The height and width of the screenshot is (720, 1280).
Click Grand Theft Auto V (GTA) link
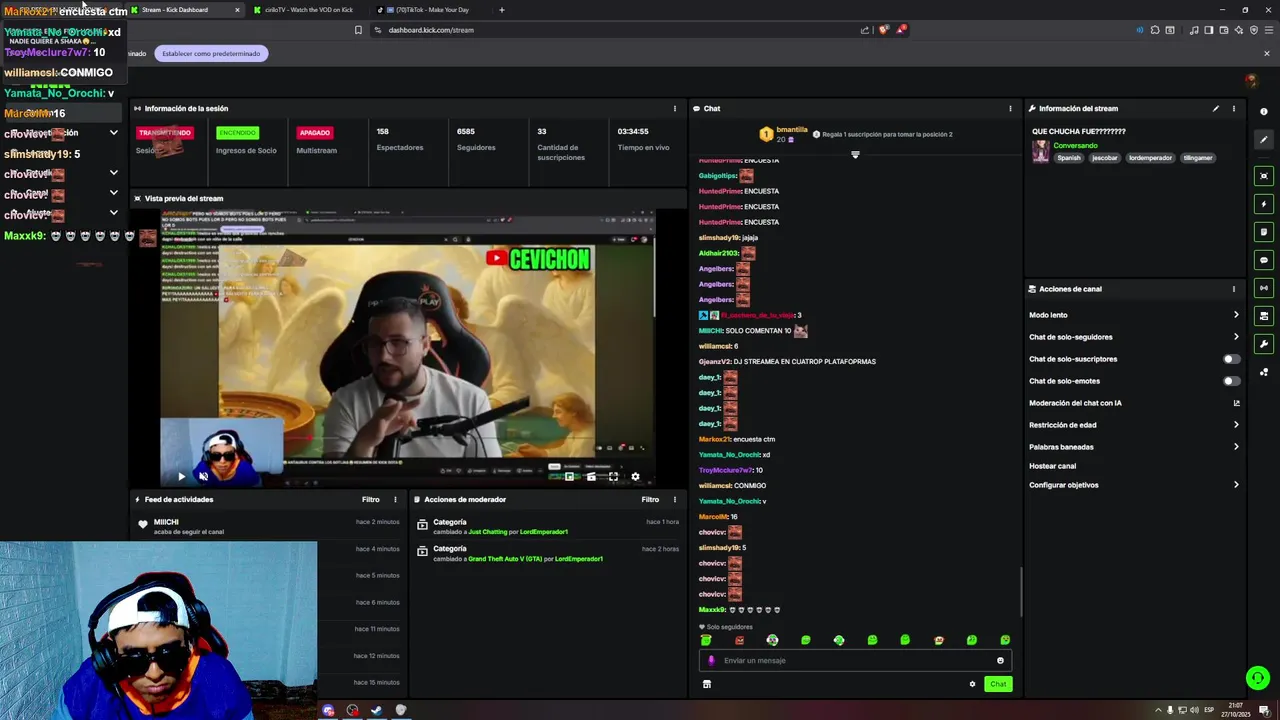[505, 559]
